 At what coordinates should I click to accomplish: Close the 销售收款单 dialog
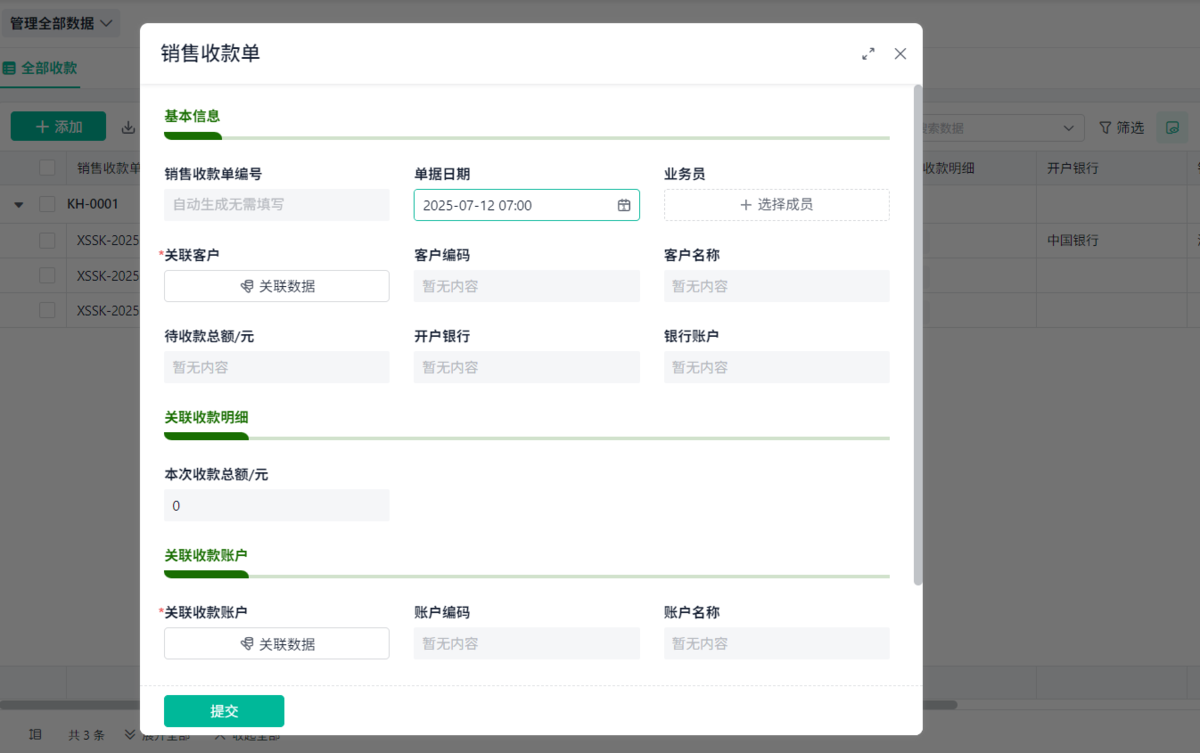900,54
